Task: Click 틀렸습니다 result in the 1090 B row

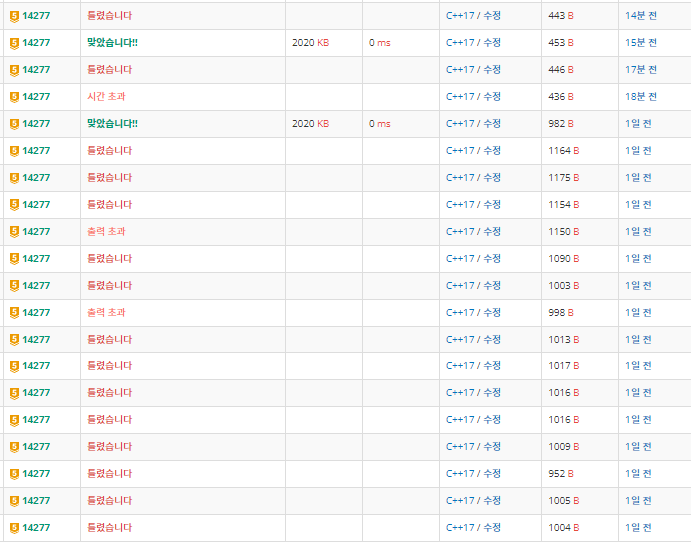Action: (109, 259)
